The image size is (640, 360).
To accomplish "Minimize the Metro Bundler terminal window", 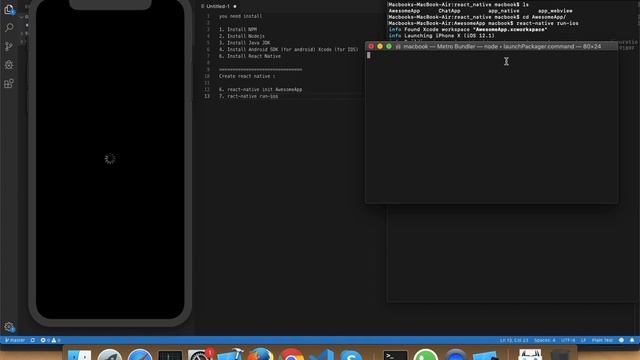I will 380,46.
